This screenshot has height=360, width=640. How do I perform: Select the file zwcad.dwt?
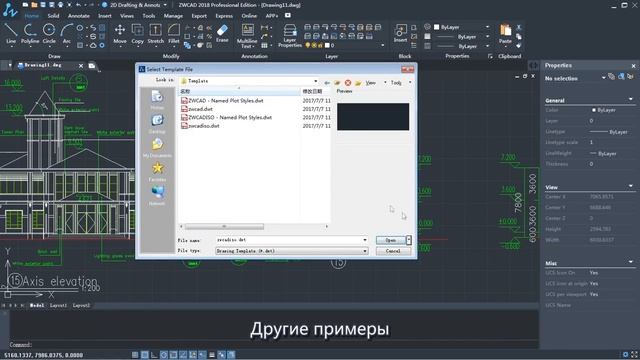click(197, 109)
